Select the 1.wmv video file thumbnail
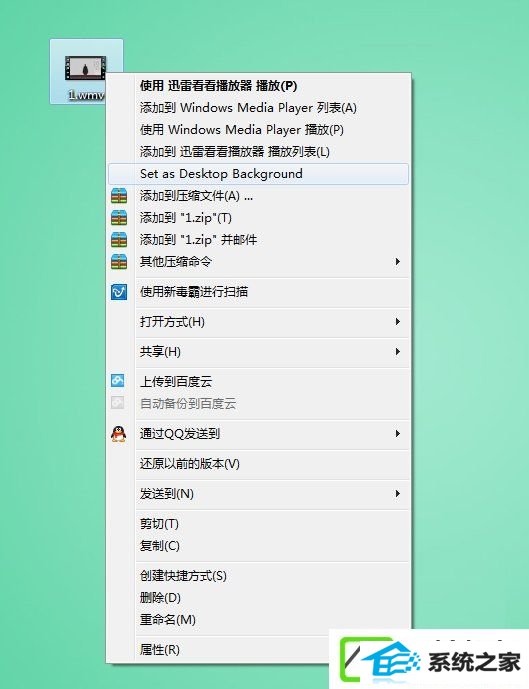Screen dimensions: 529x689 pos(86,69)
